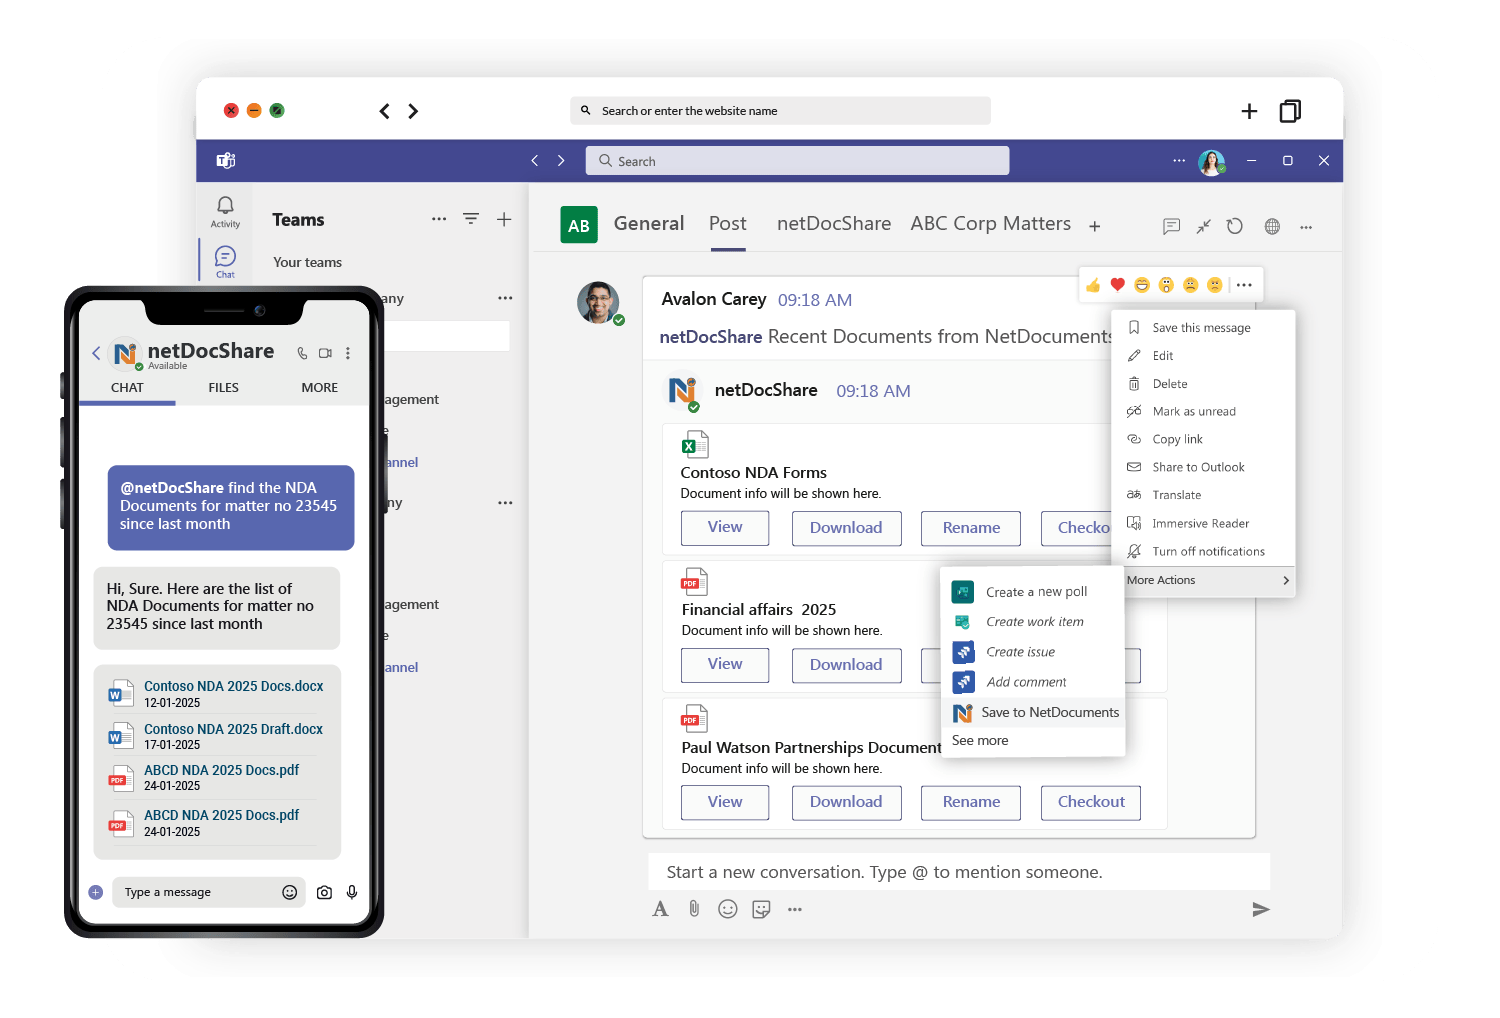Viewport: 1500px width, 1018px height.
Task: Click the plus icon to add a team
Action: [504, 219]
